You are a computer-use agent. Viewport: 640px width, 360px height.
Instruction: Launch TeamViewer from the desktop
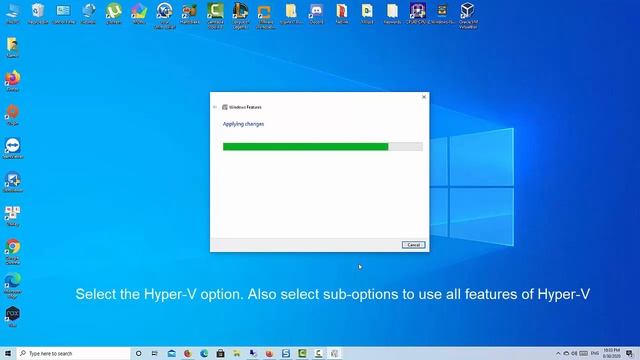13,148
